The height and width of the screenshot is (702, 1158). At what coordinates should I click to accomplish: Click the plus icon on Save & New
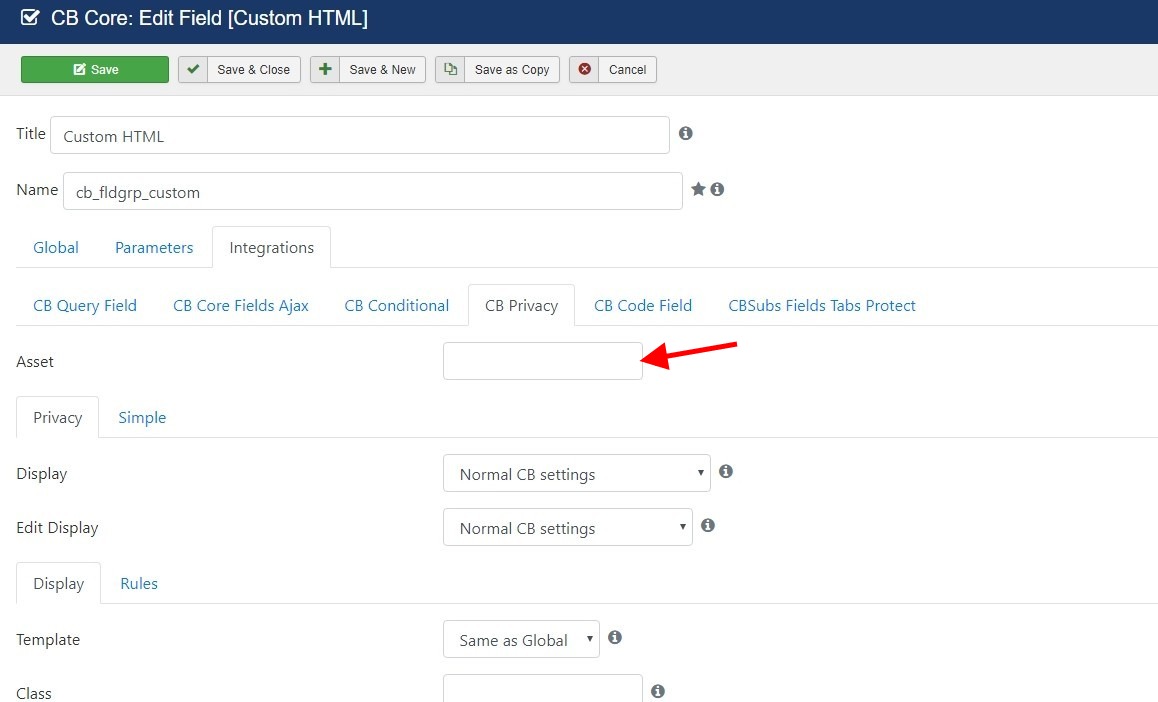[325, 69]
